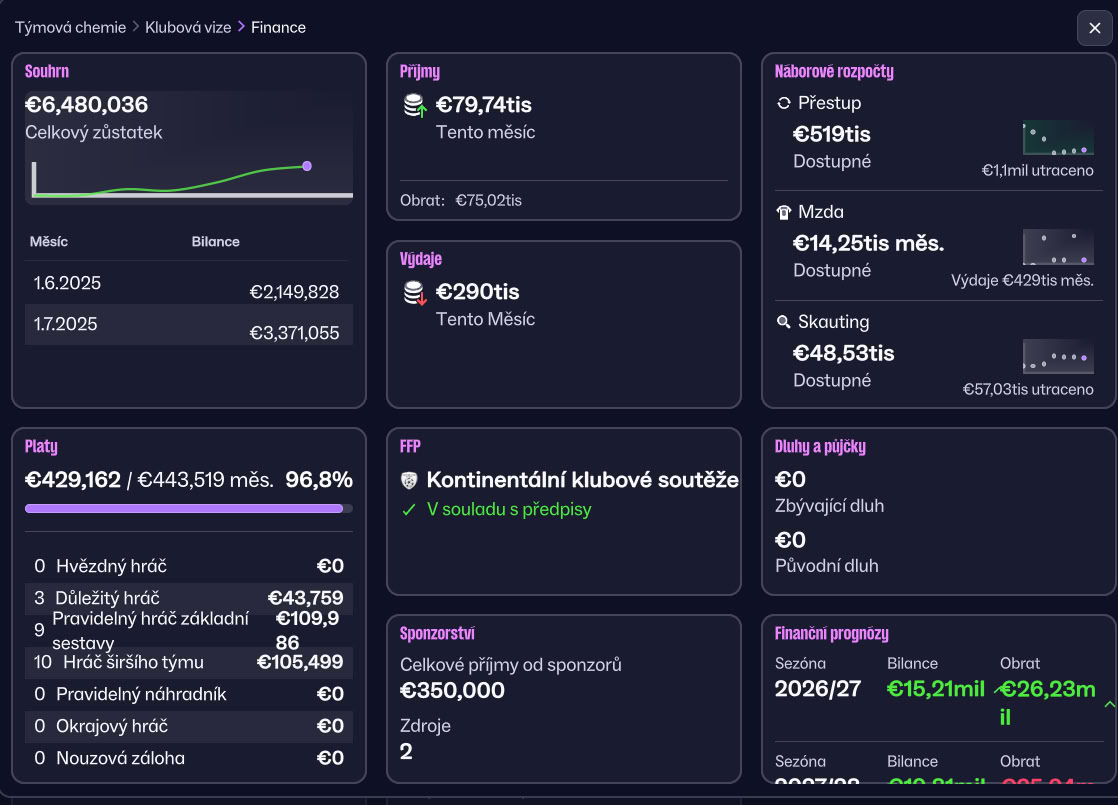Expand the green chevron in Finanční prognózy
The height and width of the screenshot is (805, 1118).
tap(1109, 704)
